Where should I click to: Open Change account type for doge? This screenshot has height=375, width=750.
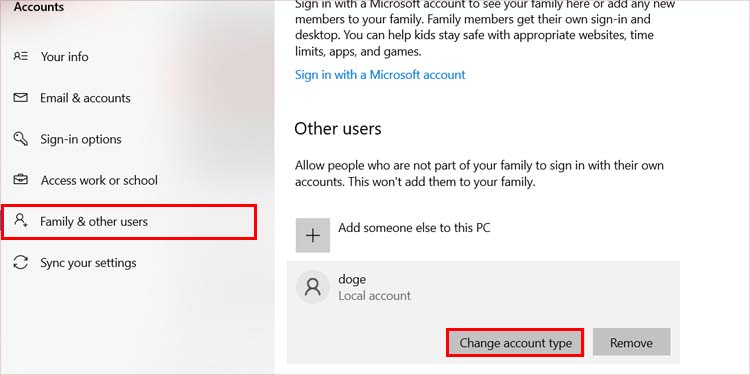[515, 342]
